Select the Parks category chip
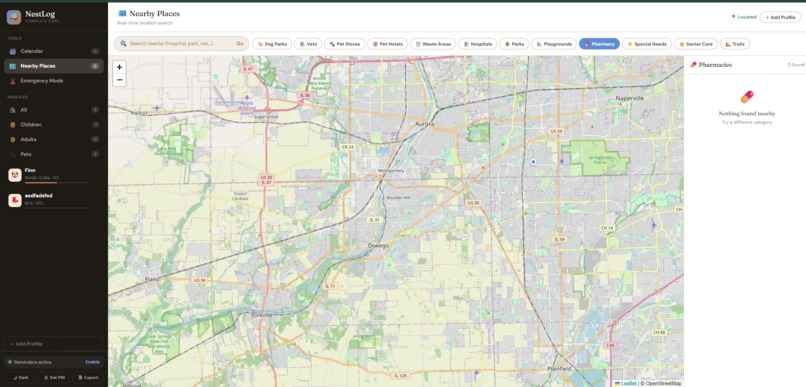The image size is (806, 387). (514, 44)
